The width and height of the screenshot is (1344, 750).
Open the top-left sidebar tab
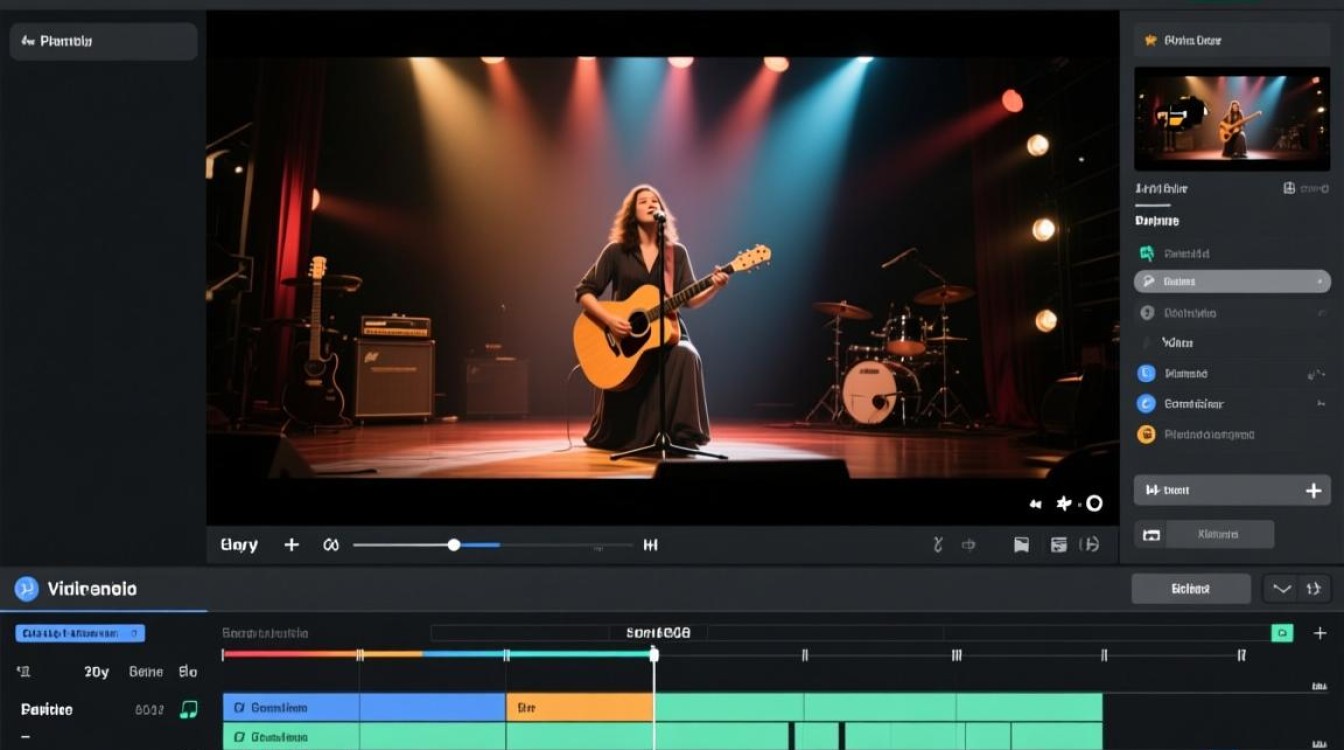coord(104,41)
